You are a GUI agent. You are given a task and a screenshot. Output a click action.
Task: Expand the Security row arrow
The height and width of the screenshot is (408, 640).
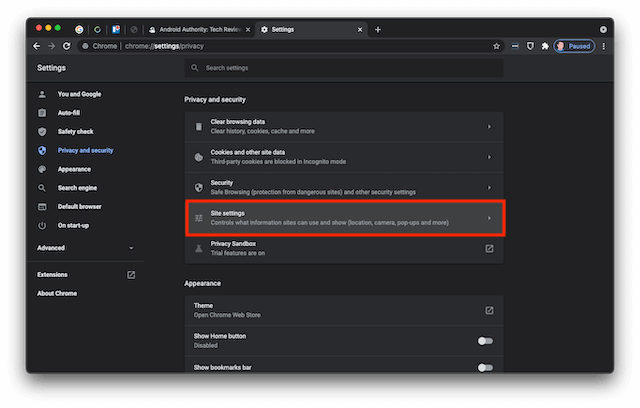(489, 188)
